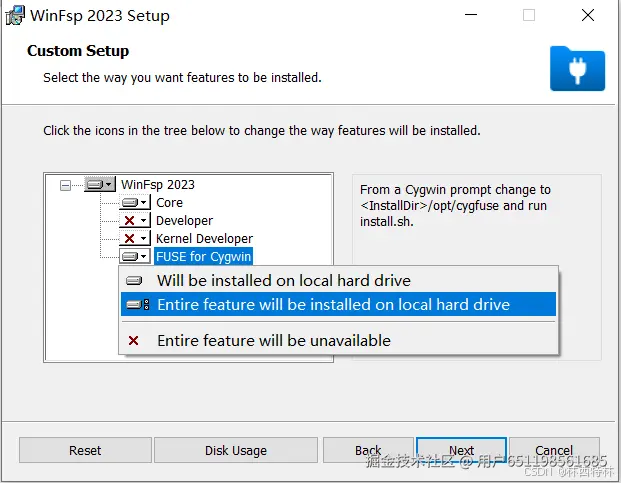
Task: Open the Core feature install-state dropdown
Action: coord(135,203)
